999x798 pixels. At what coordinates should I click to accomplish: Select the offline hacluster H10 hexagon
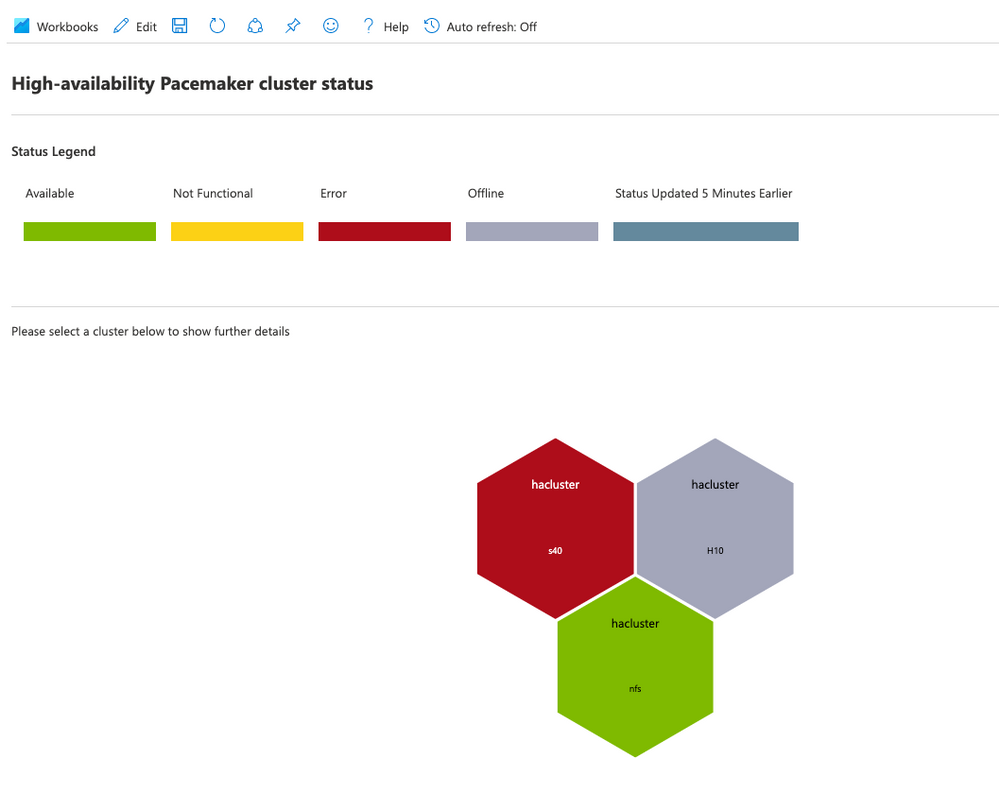point(715,525)
